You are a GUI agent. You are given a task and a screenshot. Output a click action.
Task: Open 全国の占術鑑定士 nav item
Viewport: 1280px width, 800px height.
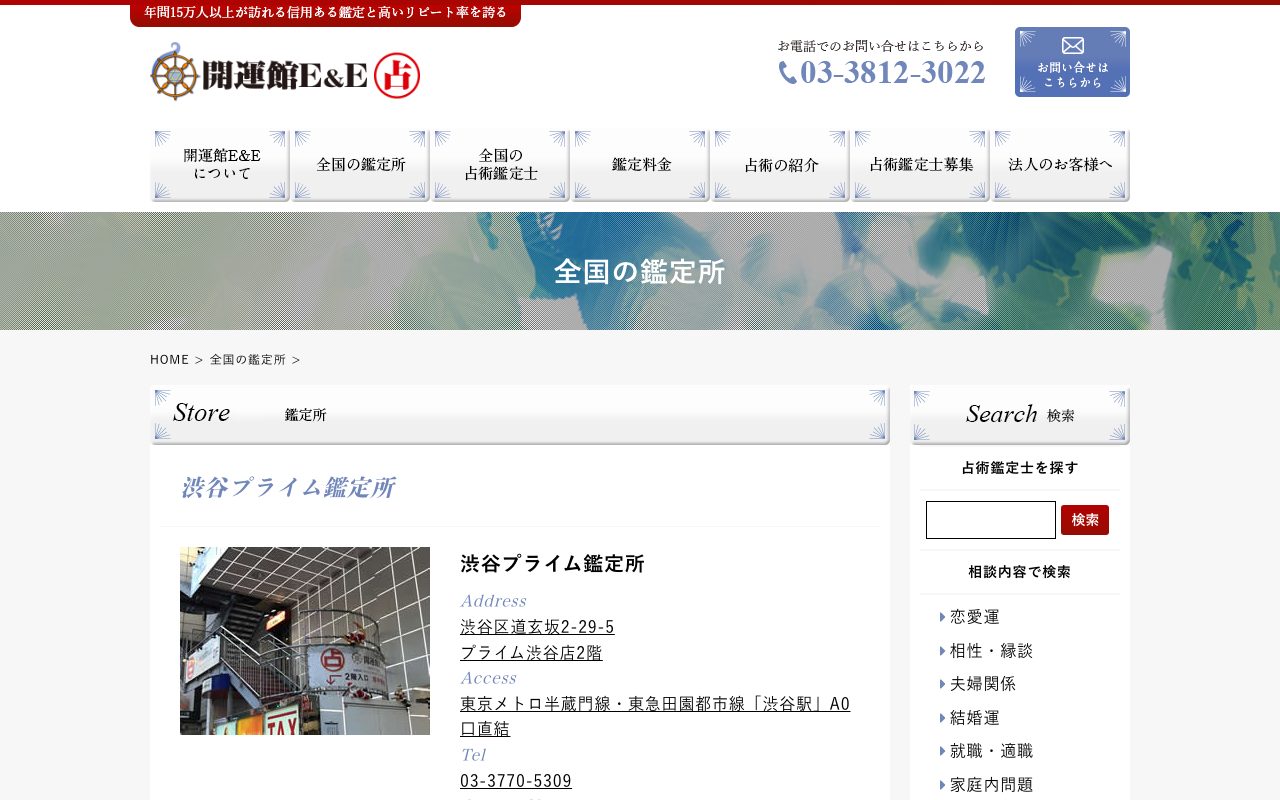point(500,166)
